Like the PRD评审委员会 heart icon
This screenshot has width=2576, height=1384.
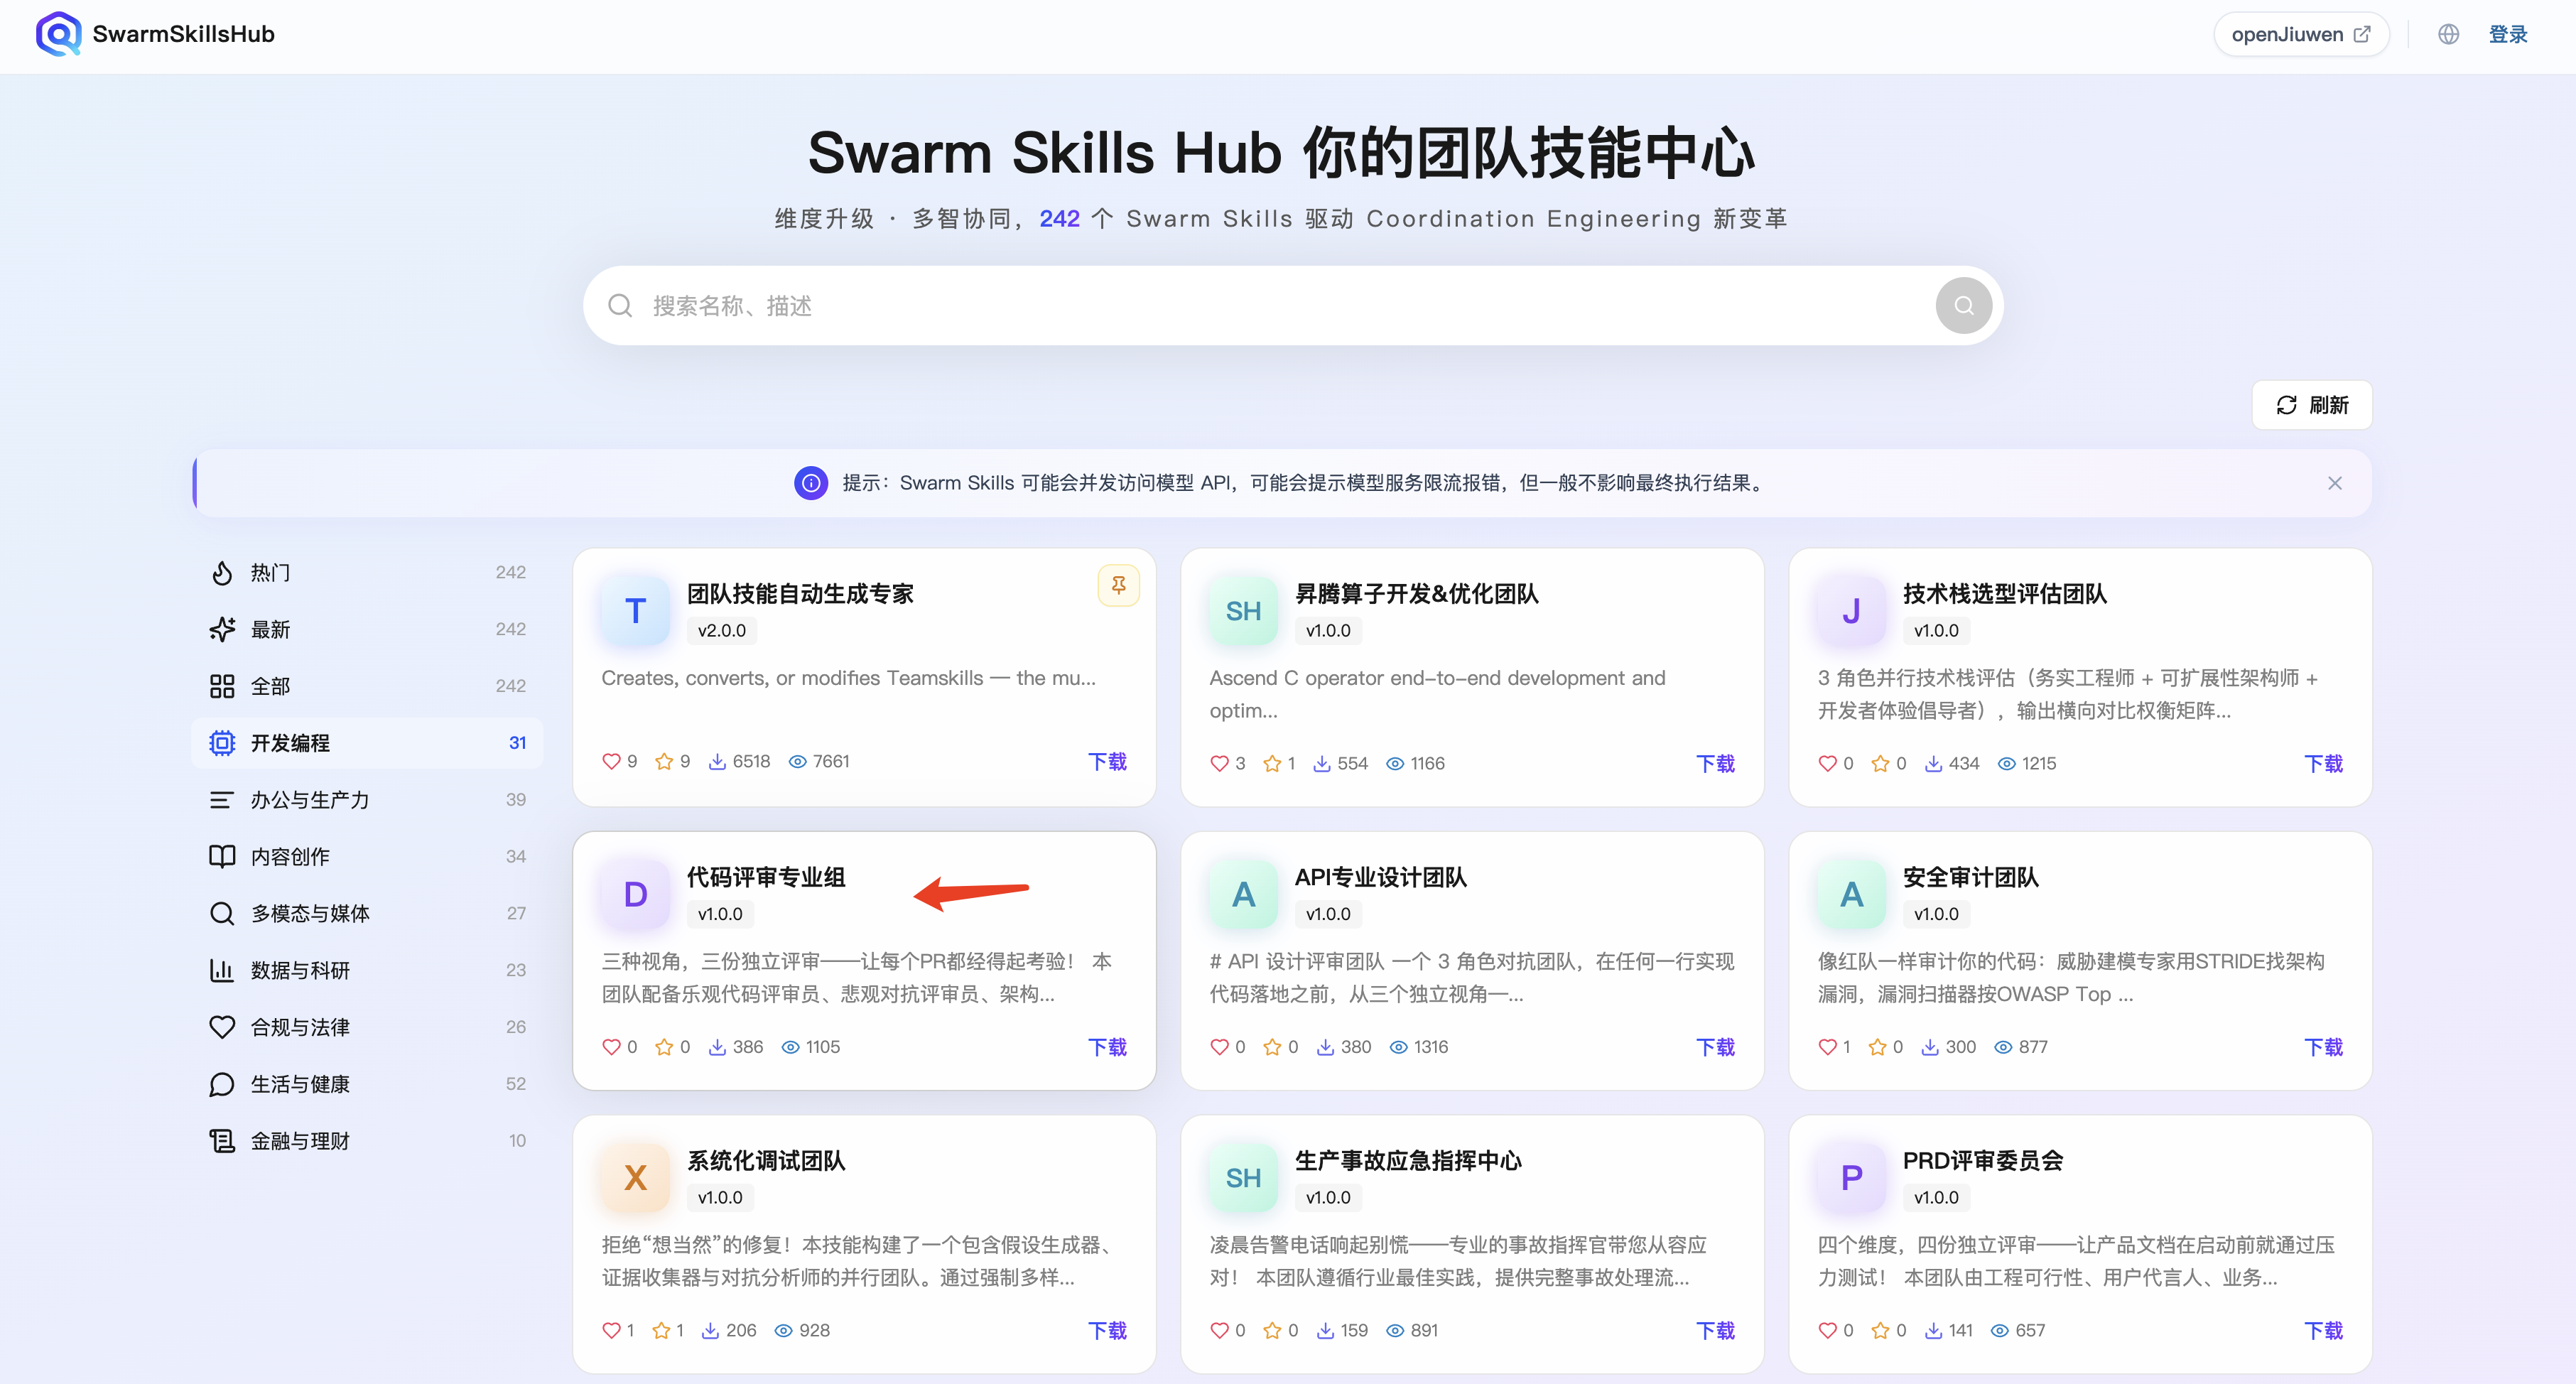tap(1827, 1330)
